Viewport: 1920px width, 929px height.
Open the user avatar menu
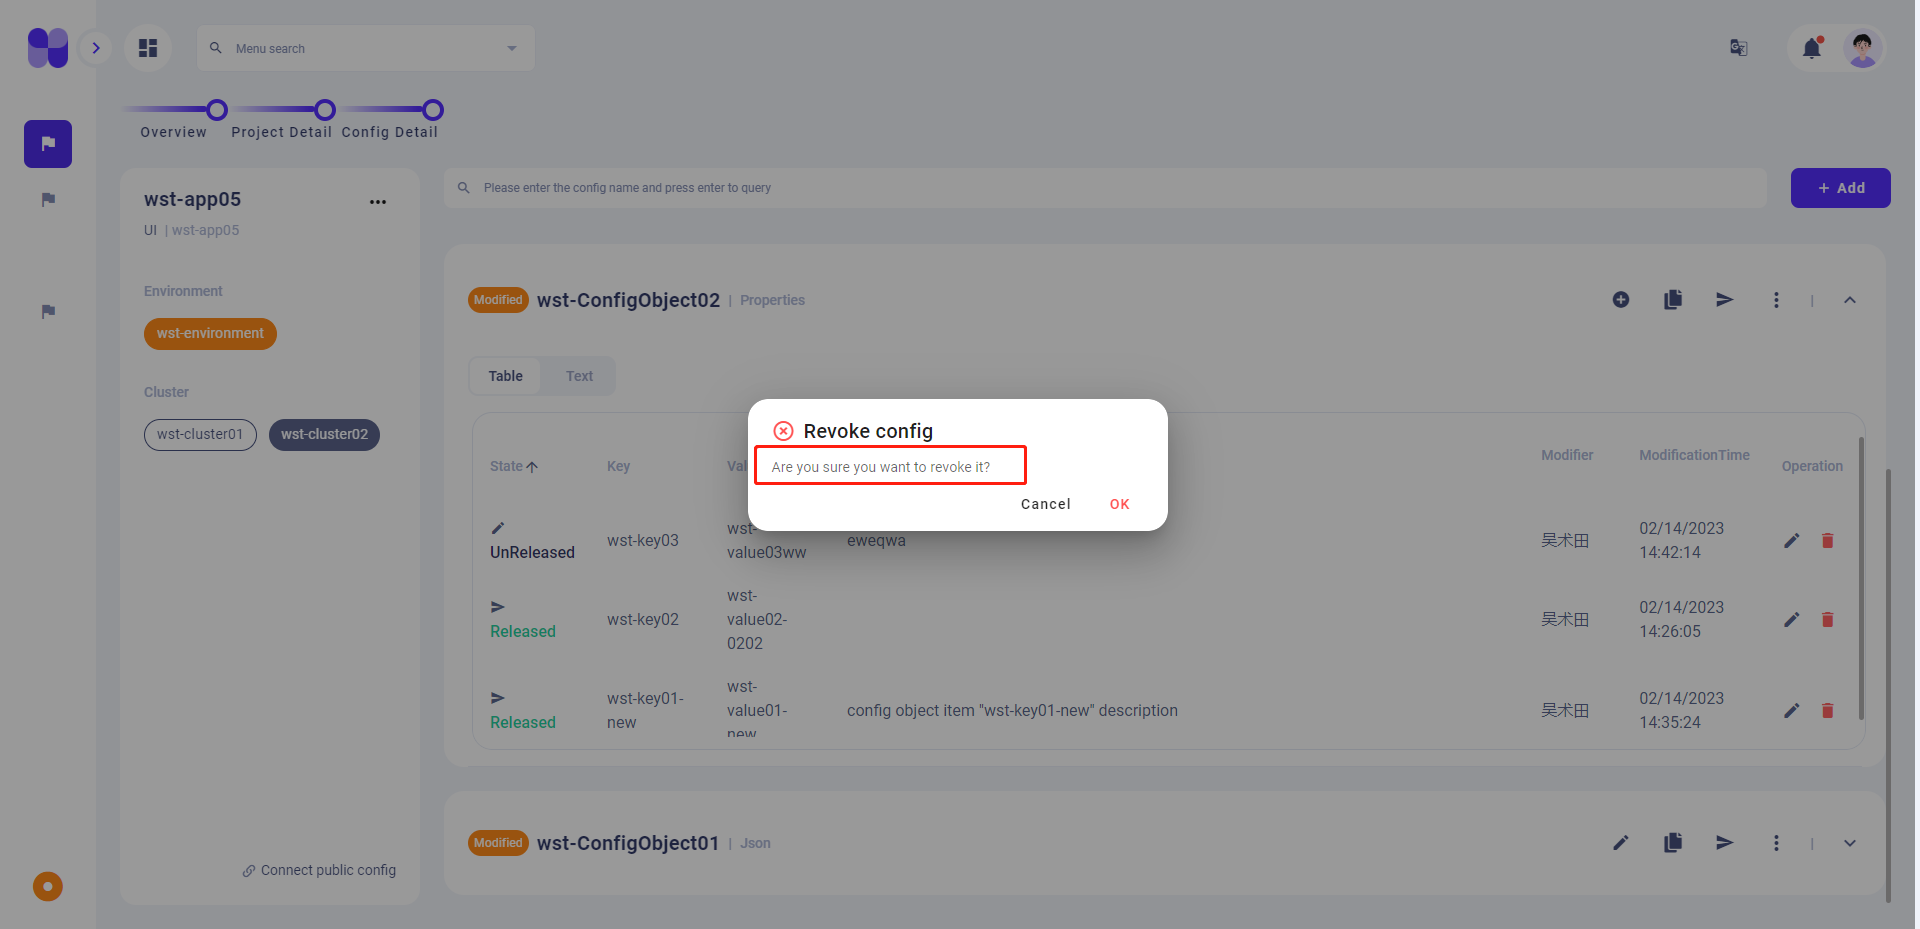coord(1862,48)
